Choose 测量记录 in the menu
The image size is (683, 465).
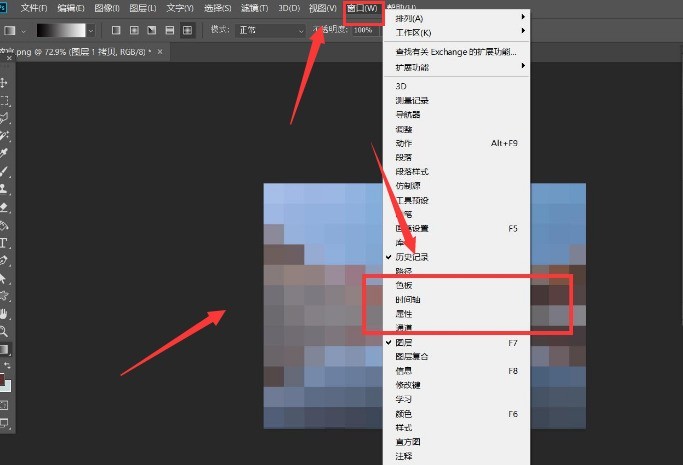456,101
